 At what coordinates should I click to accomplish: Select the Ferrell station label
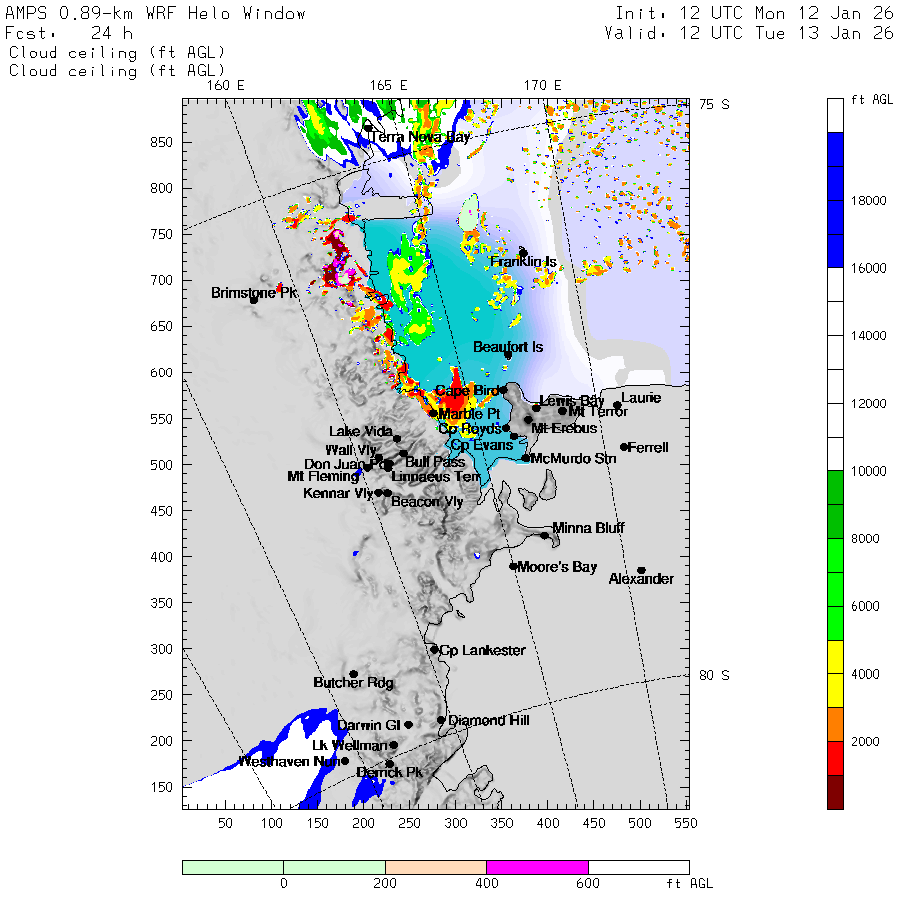click(648, 447)
